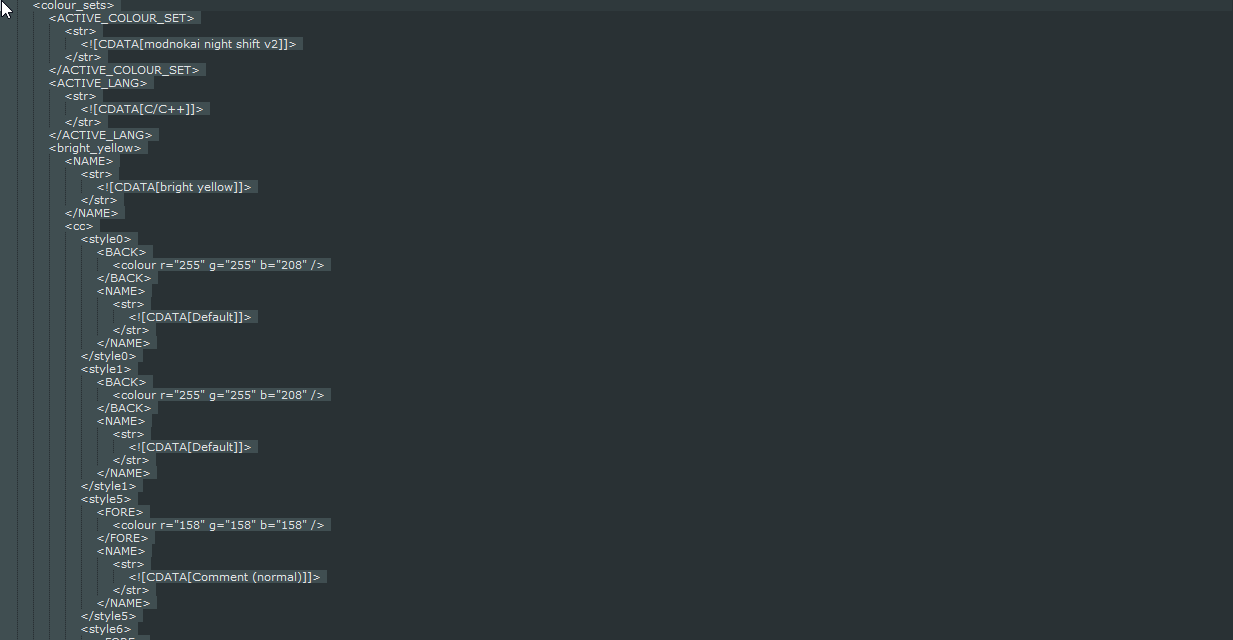Click the closing </ACTIVE_LANG> tag
Viewport: 1233px width, 640px height.
(101, 135)
